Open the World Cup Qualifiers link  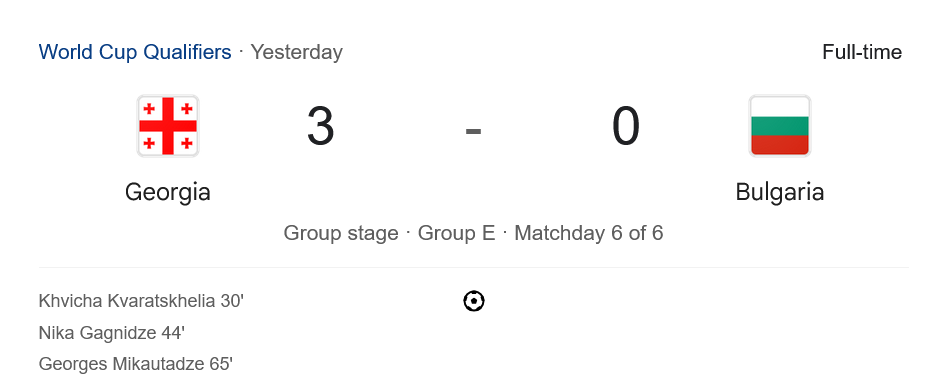click(x=135, y=52)
